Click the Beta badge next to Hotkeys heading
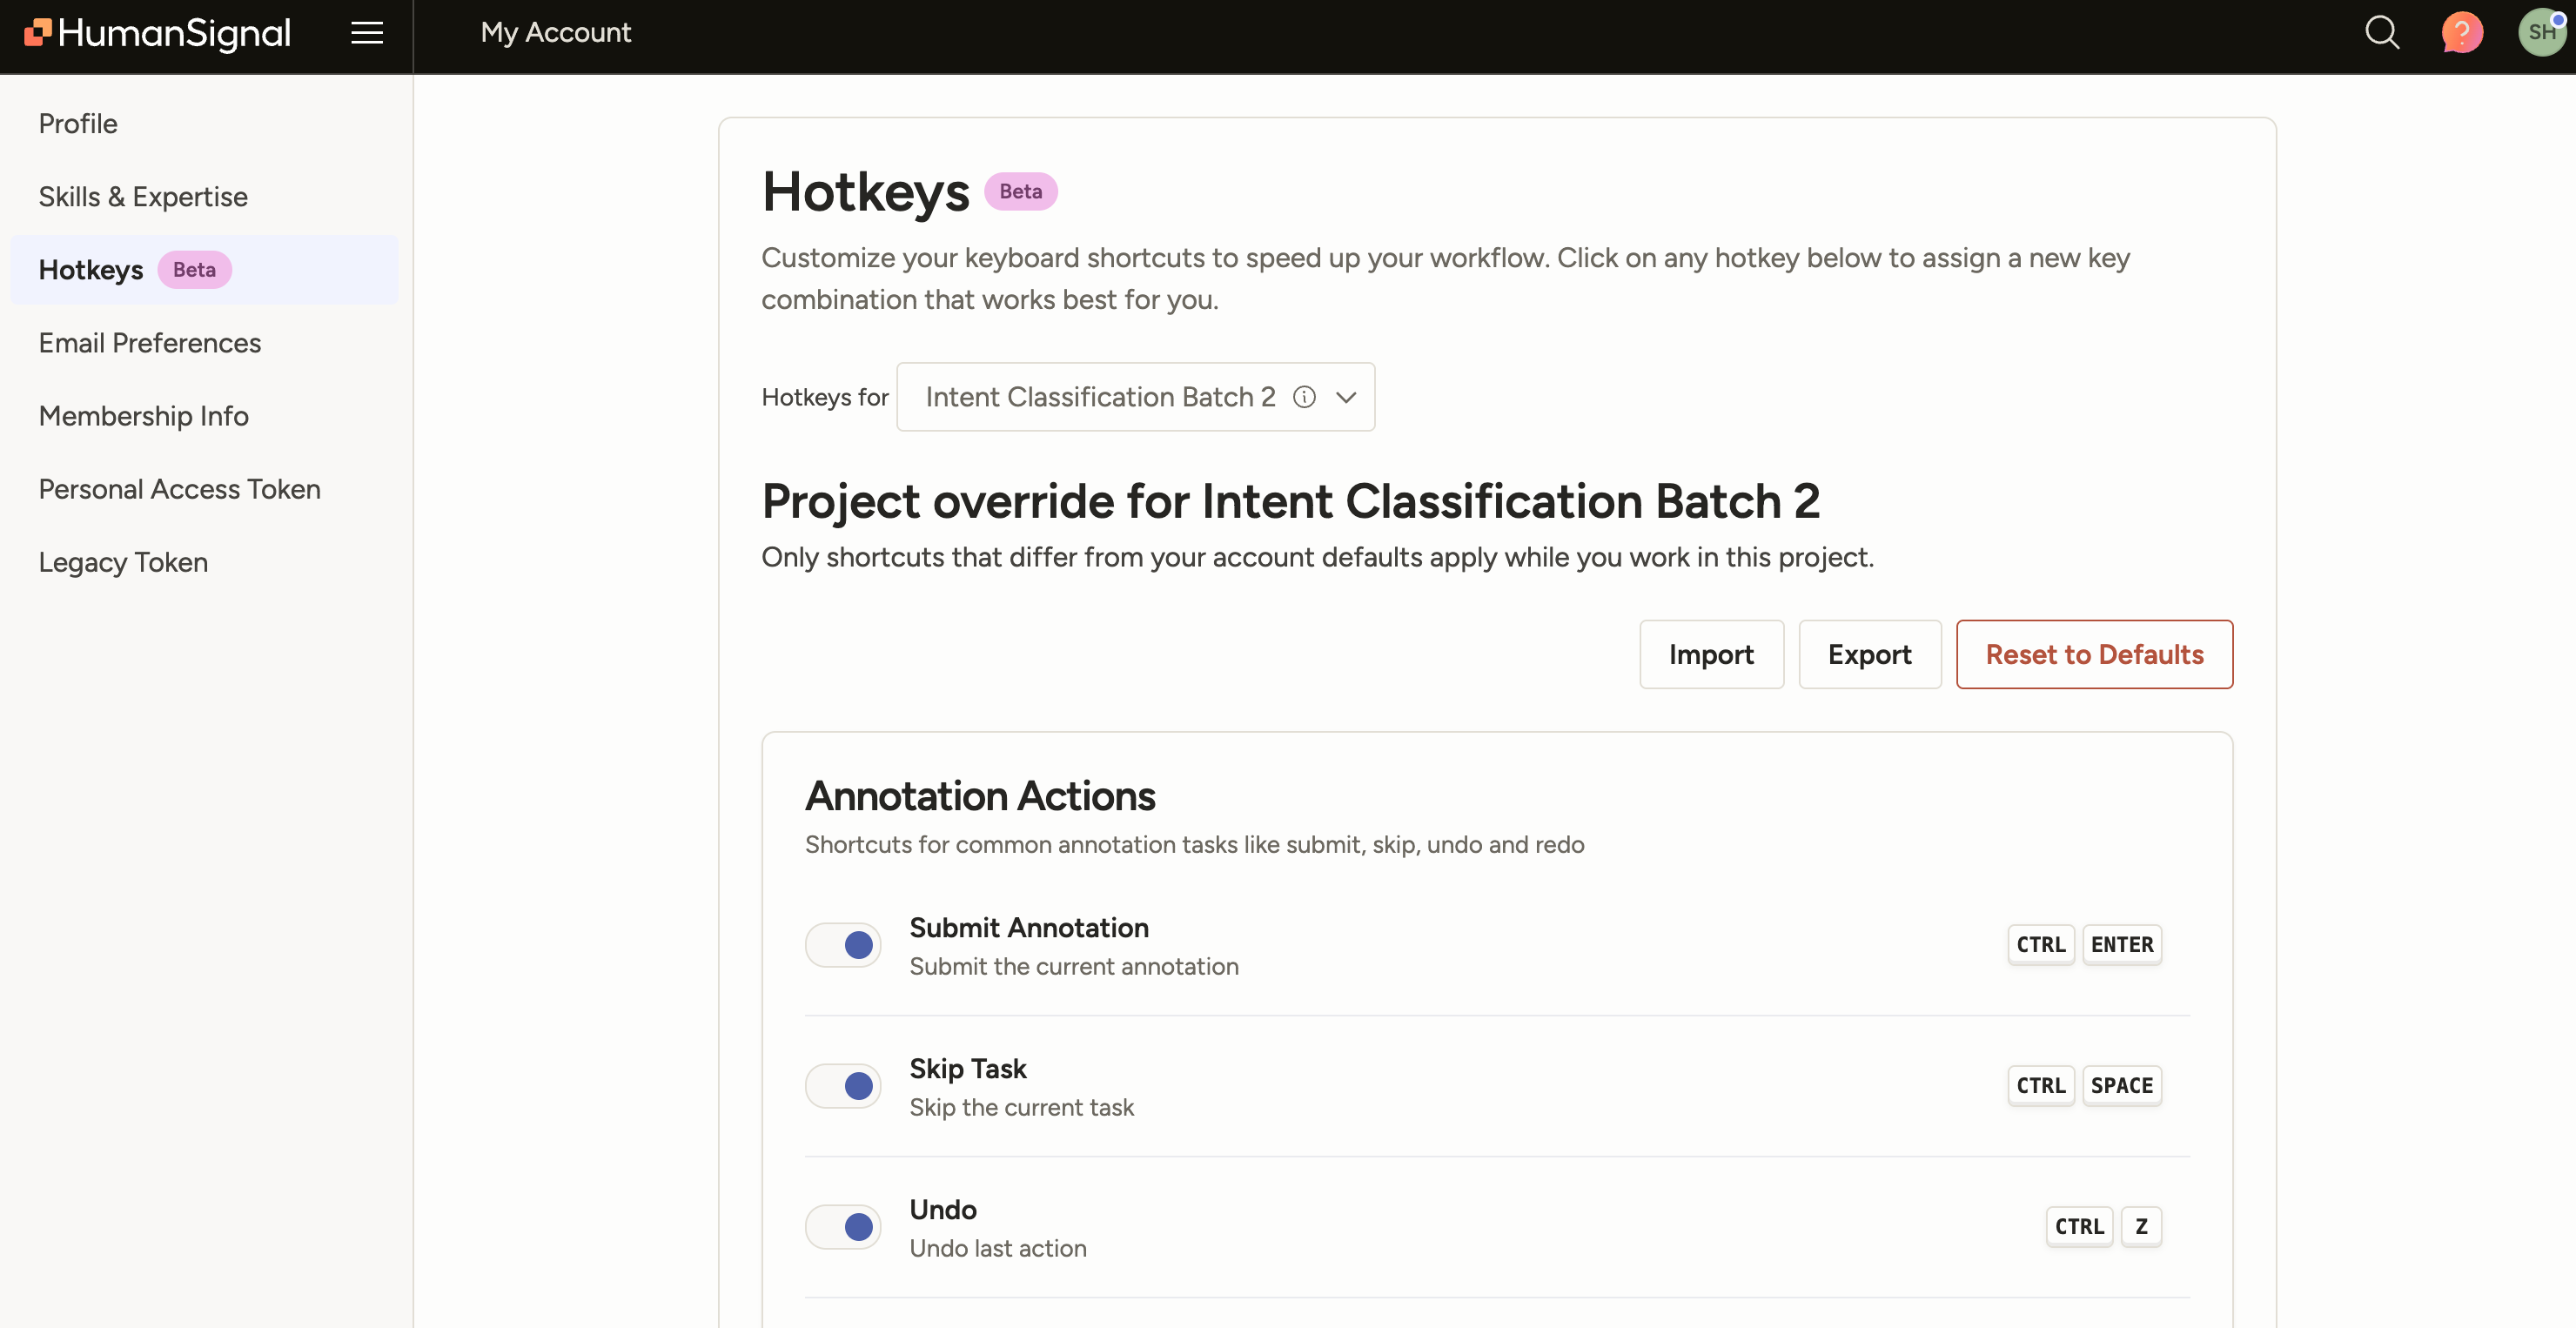 pos(1020,191)
